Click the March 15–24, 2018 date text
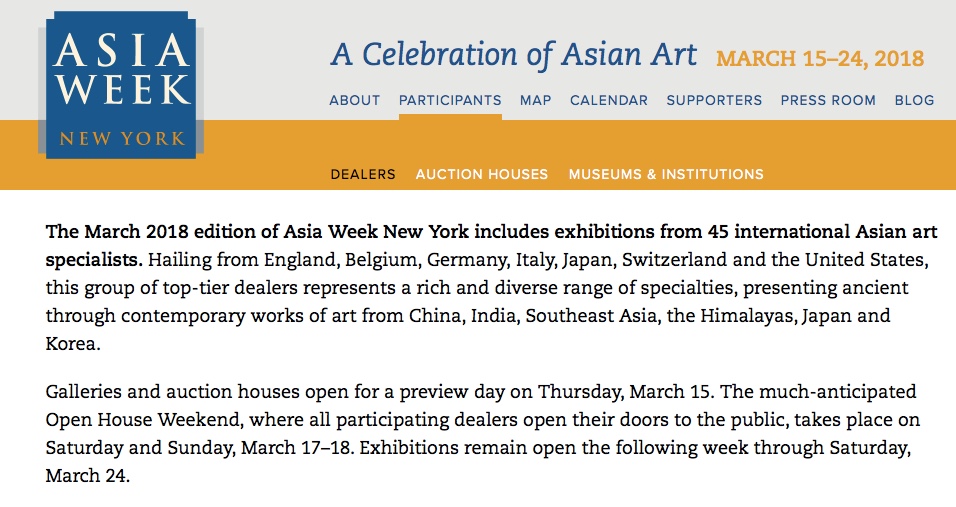Viewport: 956px width, 507px height. click(x=820, y=58)
